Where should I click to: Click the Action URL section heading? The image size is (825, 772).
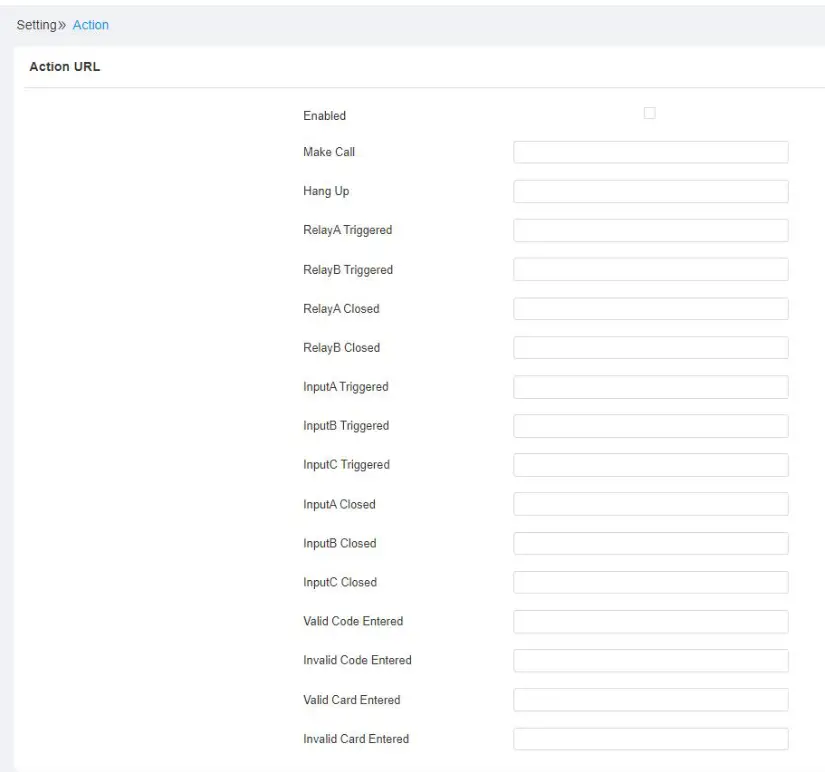click(x=58, y=68)
